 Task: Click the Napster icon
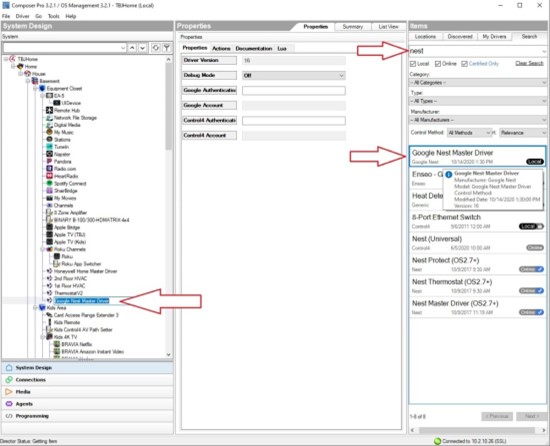[x=49, y=154]
